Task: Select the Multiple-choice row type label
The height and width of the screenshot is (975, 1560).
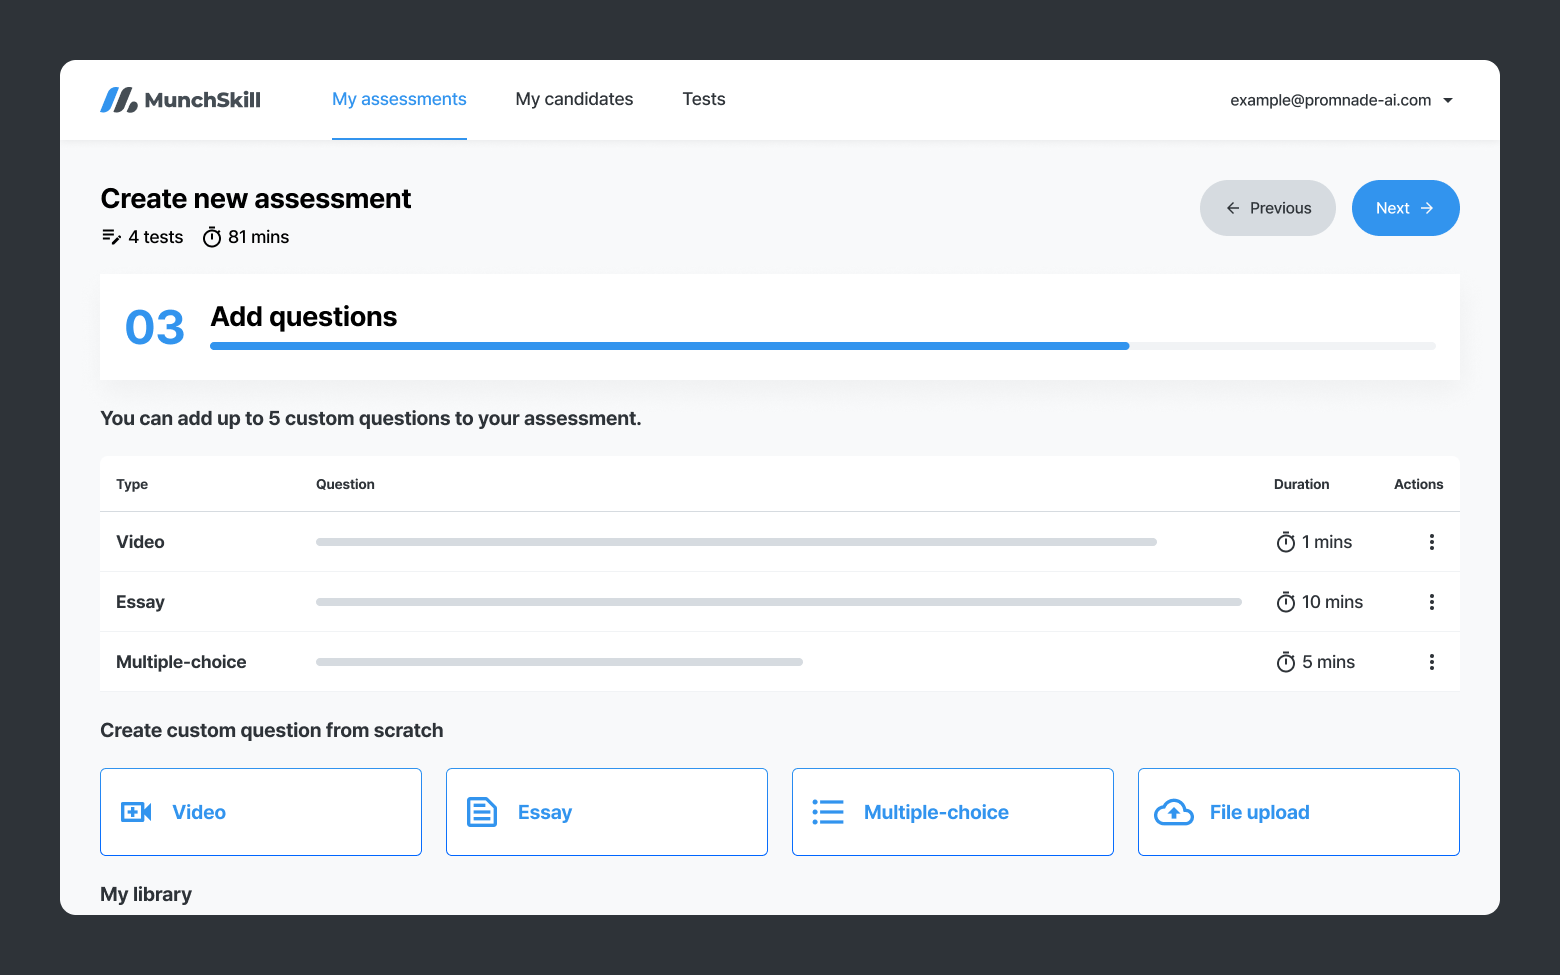Action: point(181,662)
